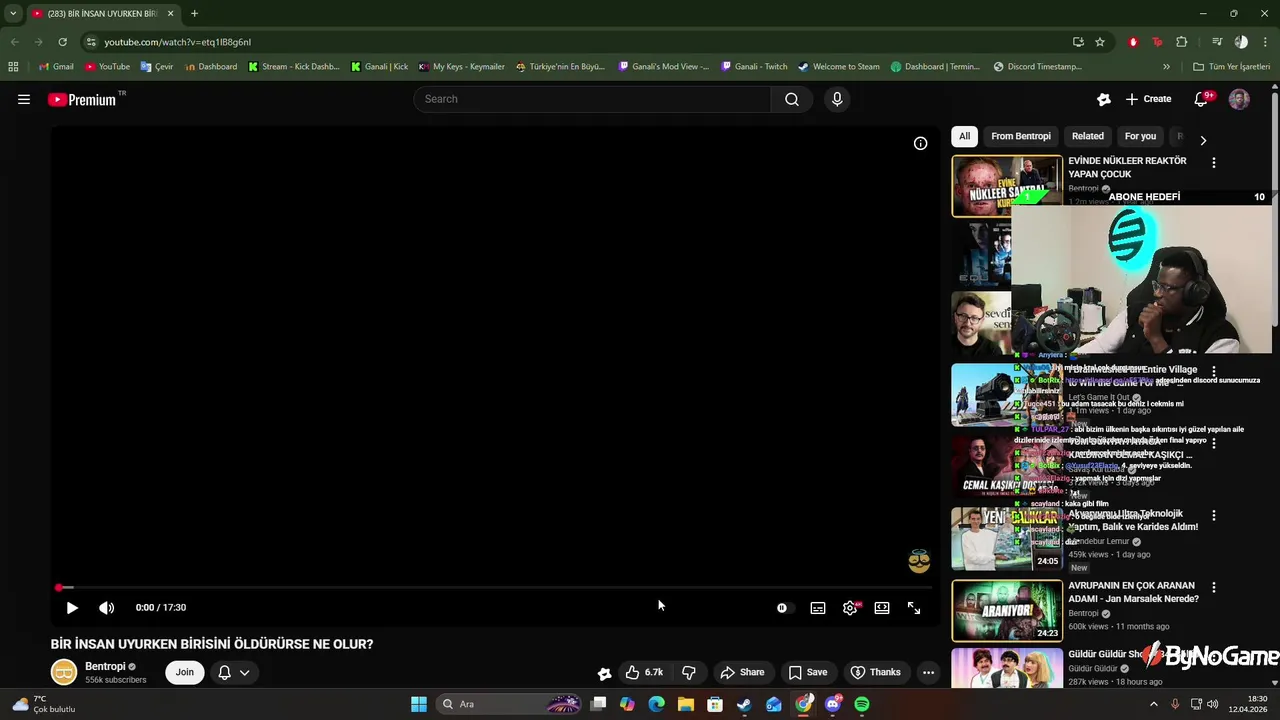
Task: Open Discord Timestamp bookmark
Action: point(1038,67)
